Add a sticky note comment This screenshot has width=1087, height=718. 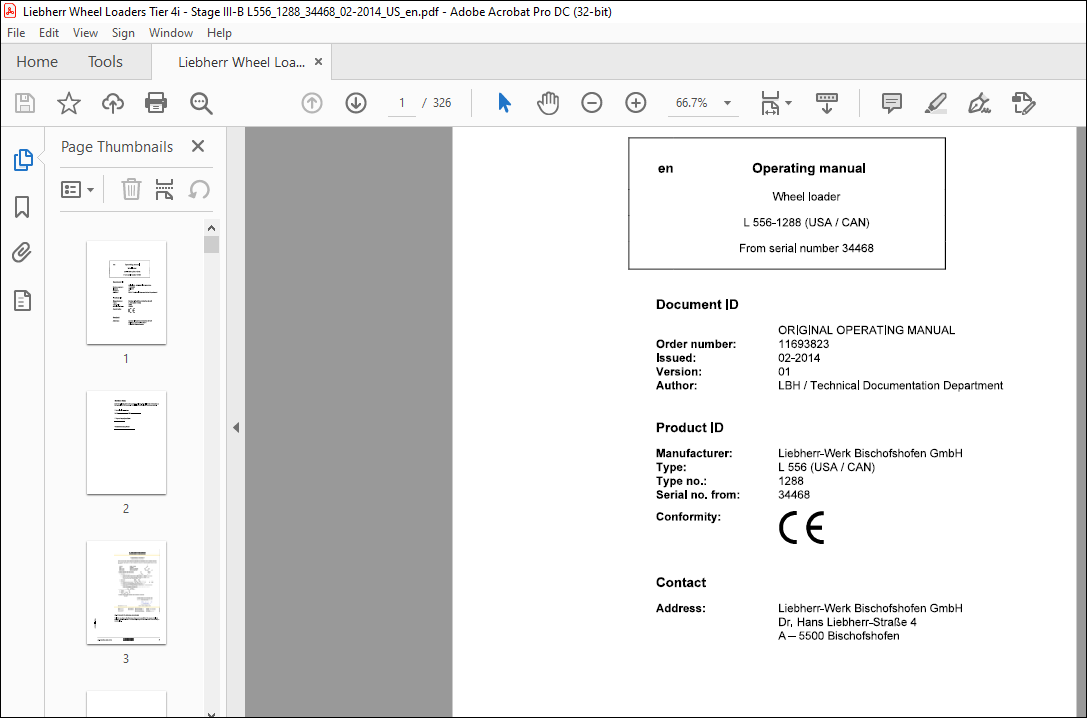[892, 103]
